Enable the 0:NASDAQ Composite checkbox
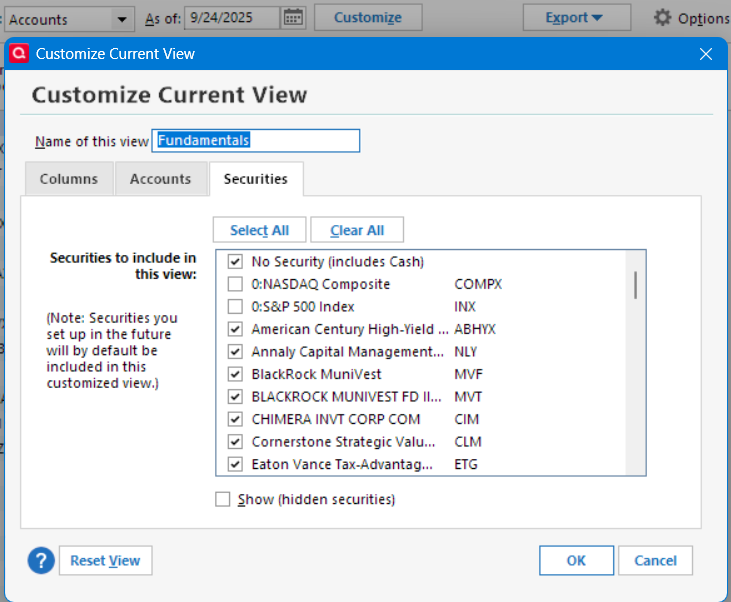 (235, 284)
